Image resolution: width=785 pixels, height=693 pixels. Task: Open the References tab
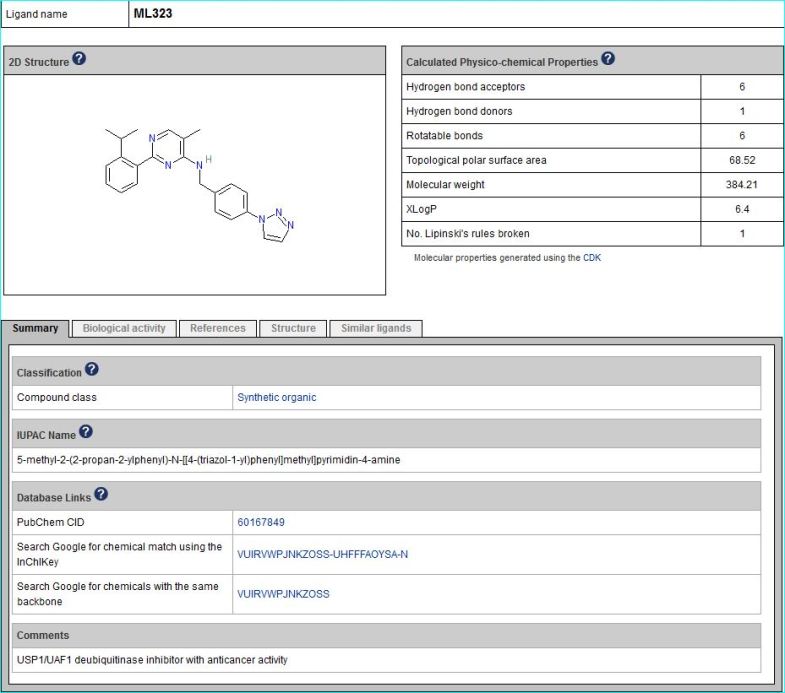[217, 328]
